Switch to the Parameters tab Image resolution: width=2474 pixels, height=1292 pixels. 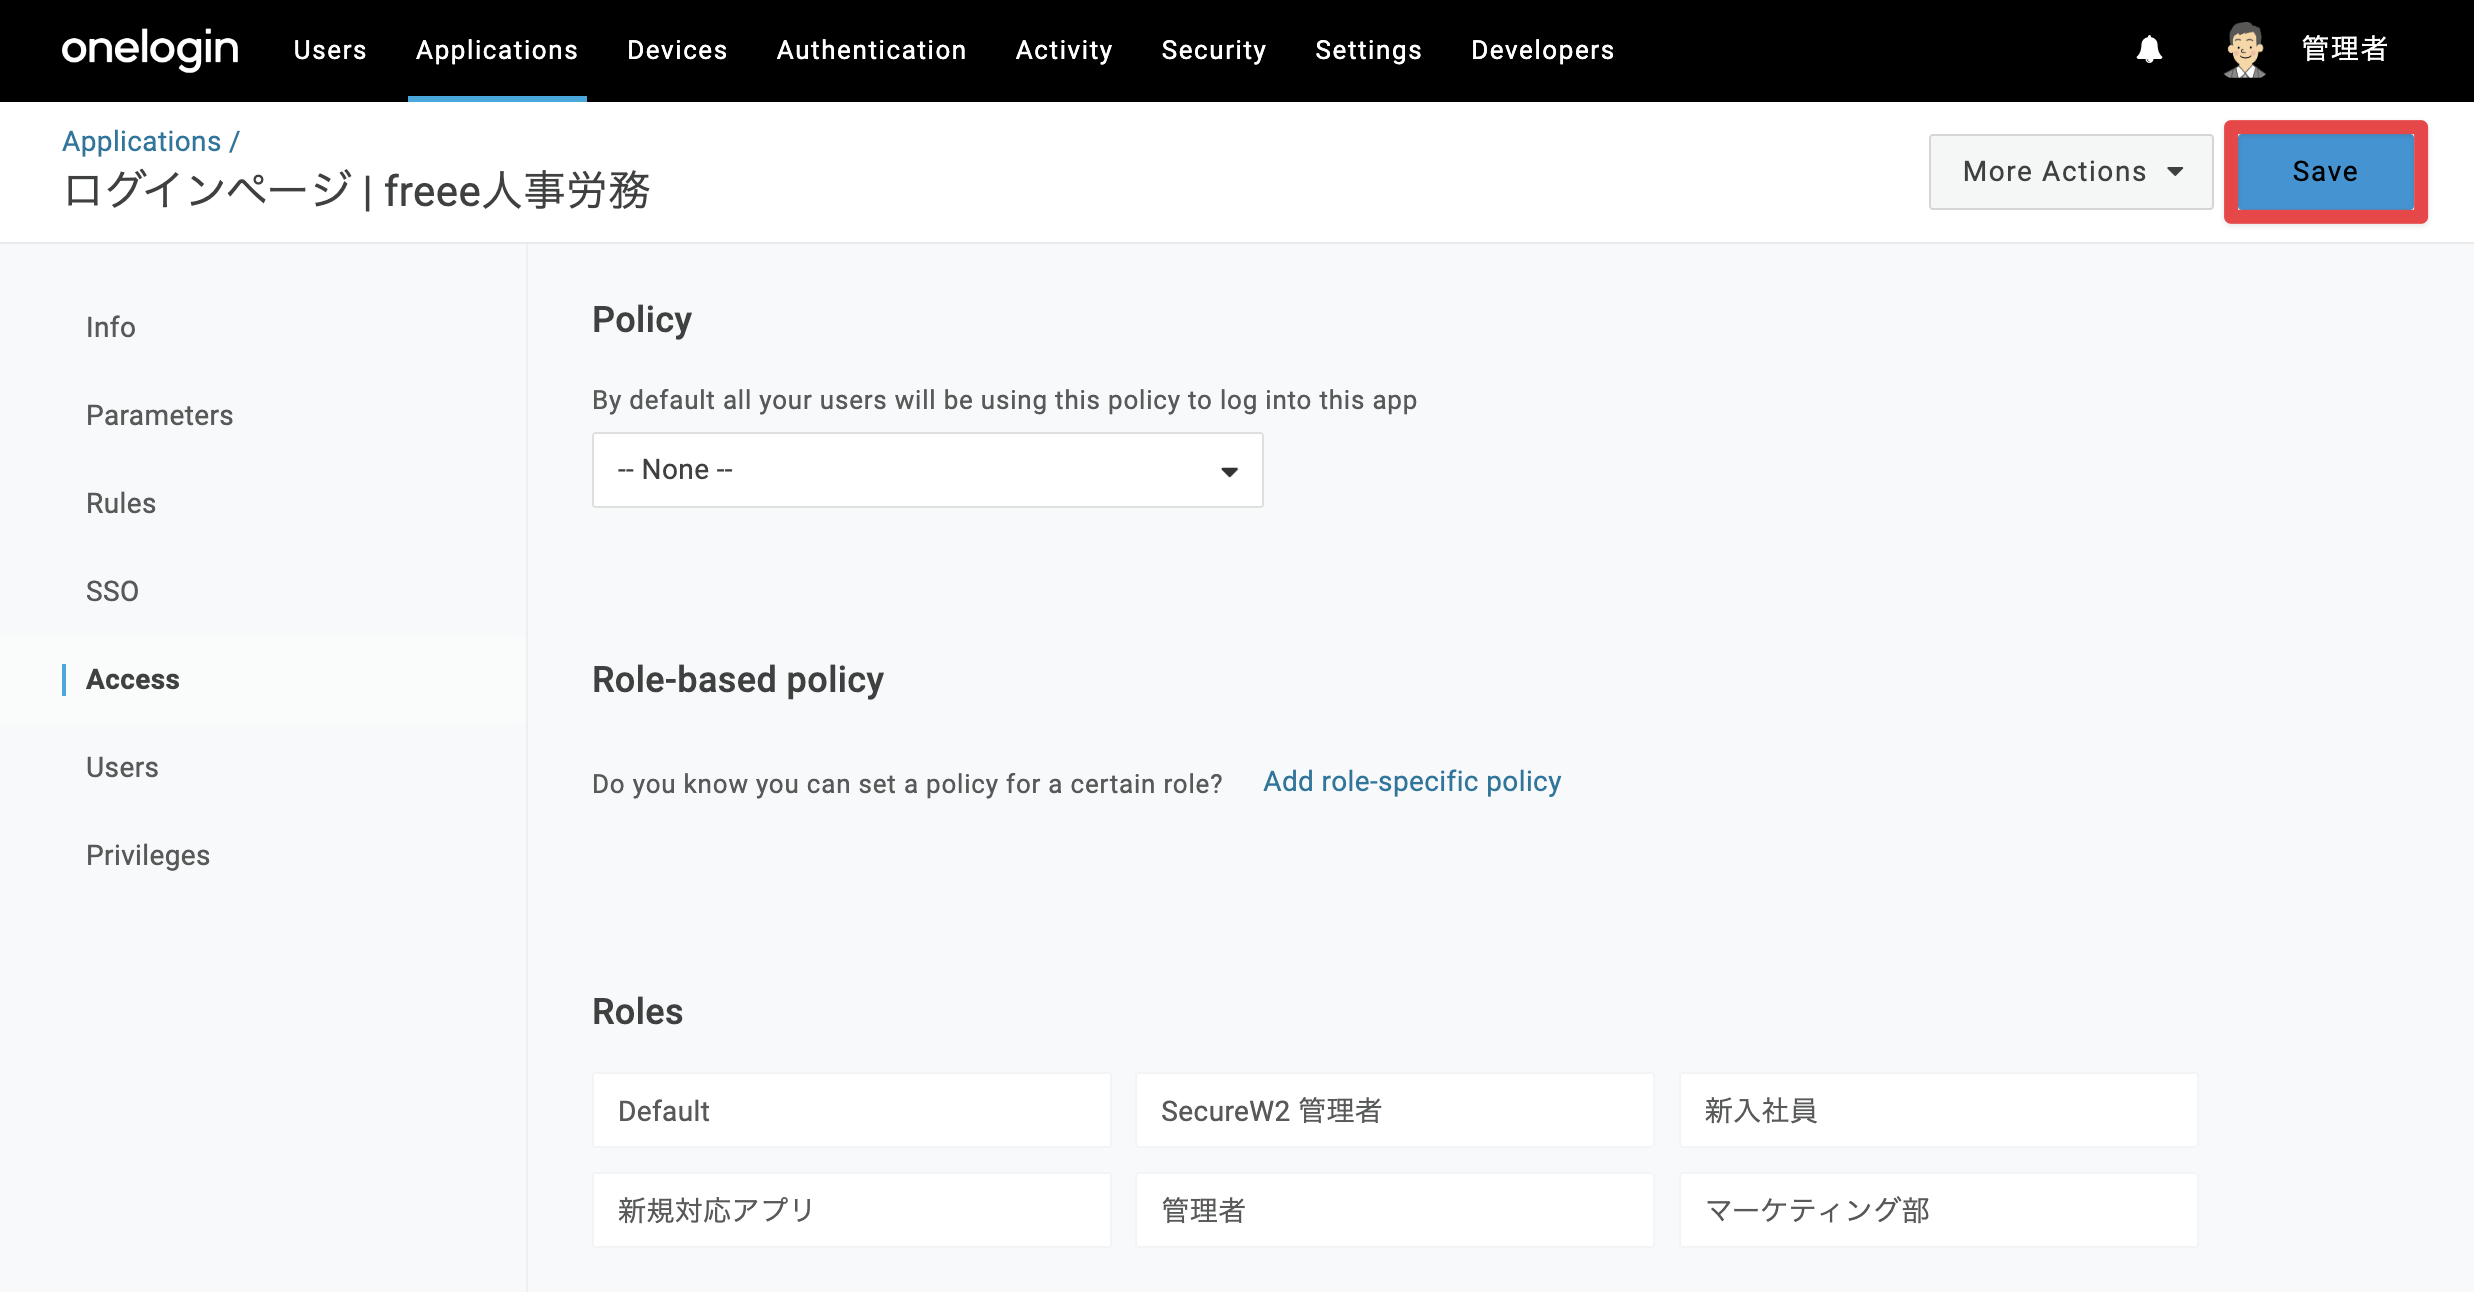(x=159, y=415)
